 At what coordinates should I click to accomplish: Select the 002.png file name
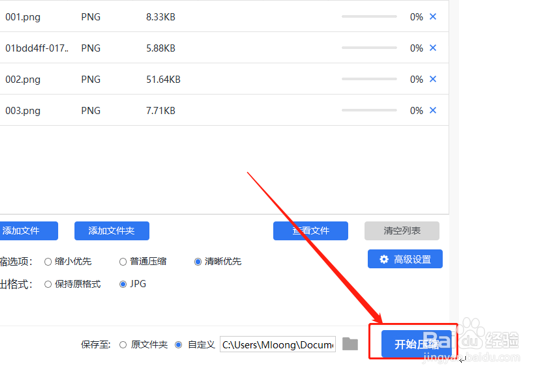pyautogui.click(x=23, y=80)
